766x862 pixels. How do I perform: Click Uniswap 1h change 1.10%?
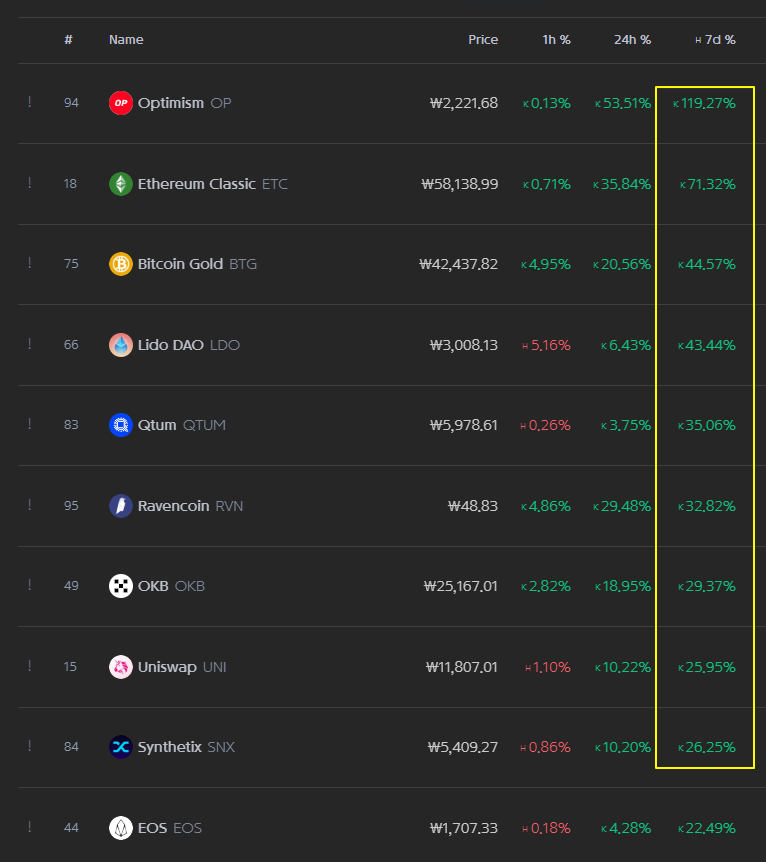click(548, 667)
